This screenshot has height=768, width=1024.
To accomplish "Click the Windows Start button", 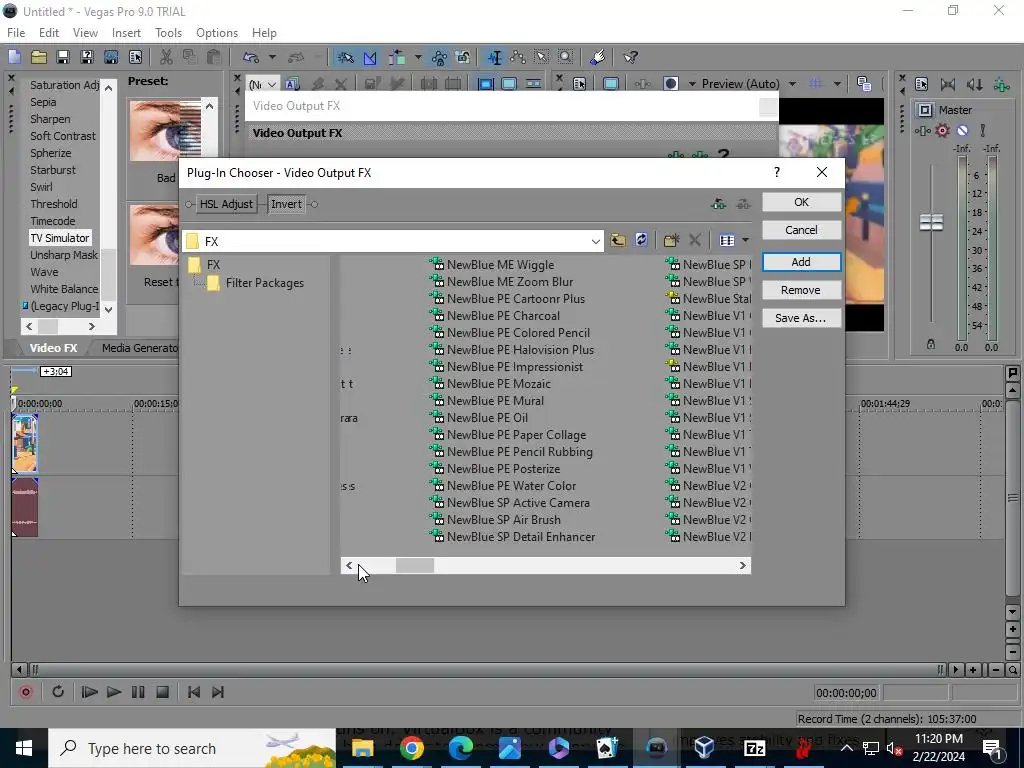I will (24, 748).
